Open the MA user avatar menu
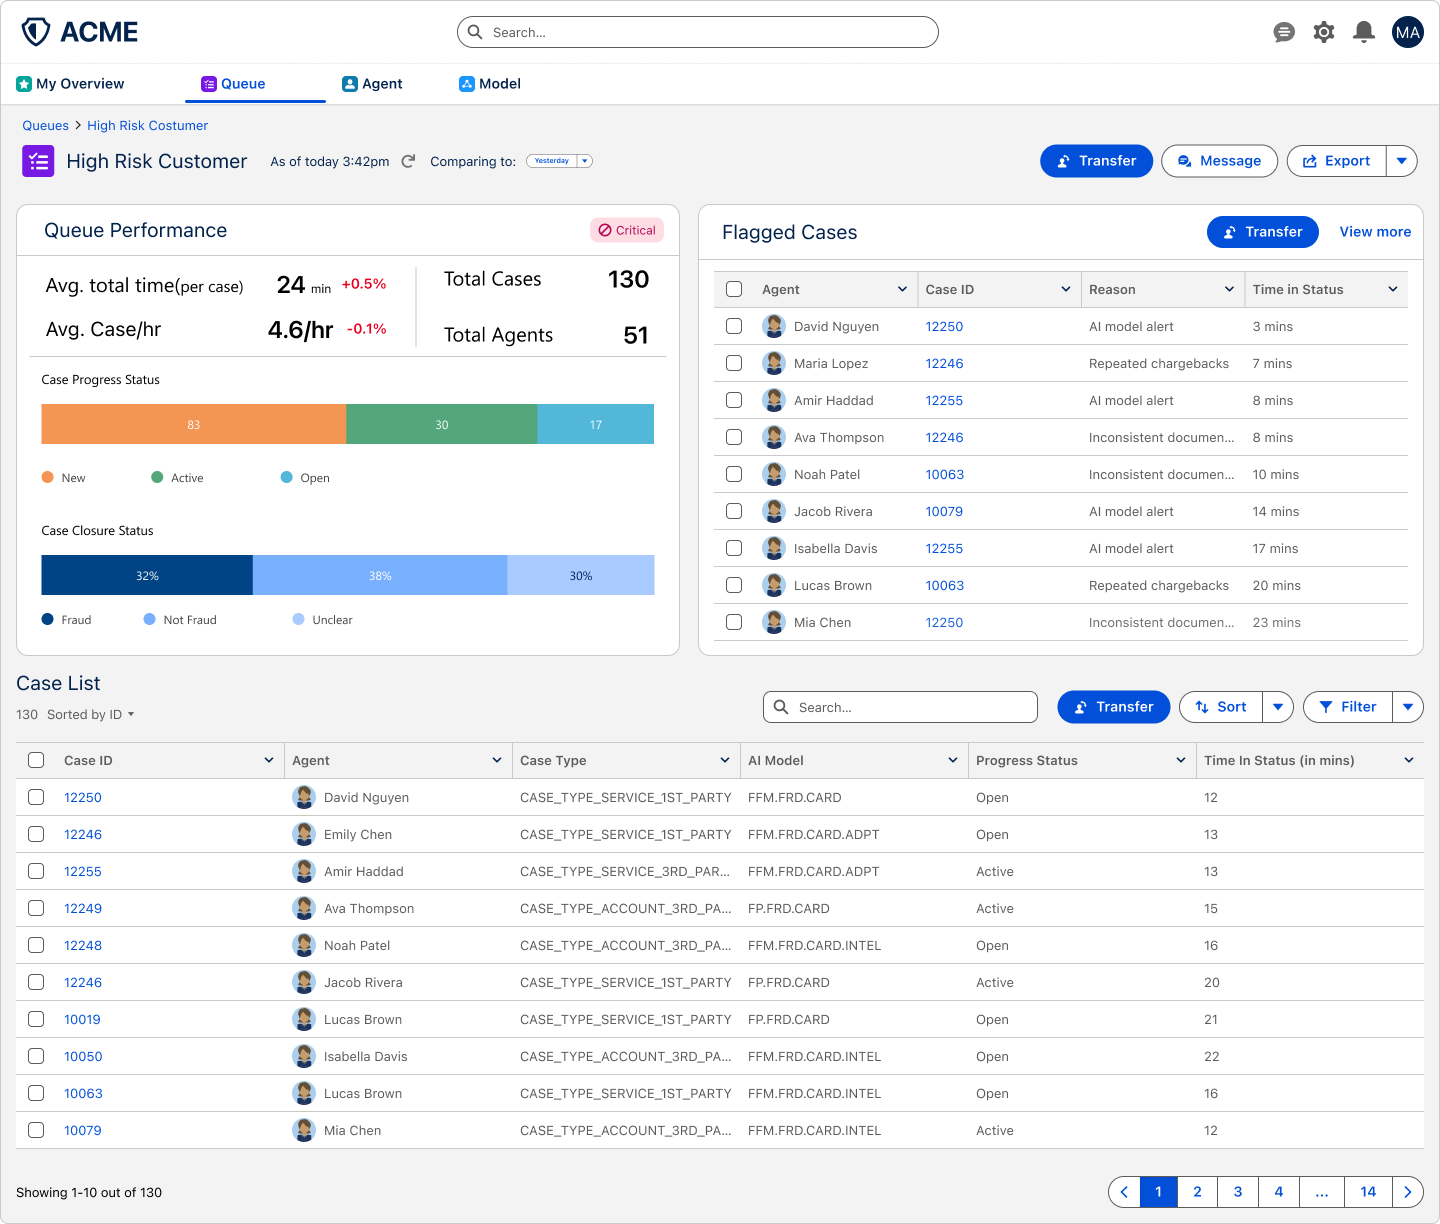 coord(1408,33)
